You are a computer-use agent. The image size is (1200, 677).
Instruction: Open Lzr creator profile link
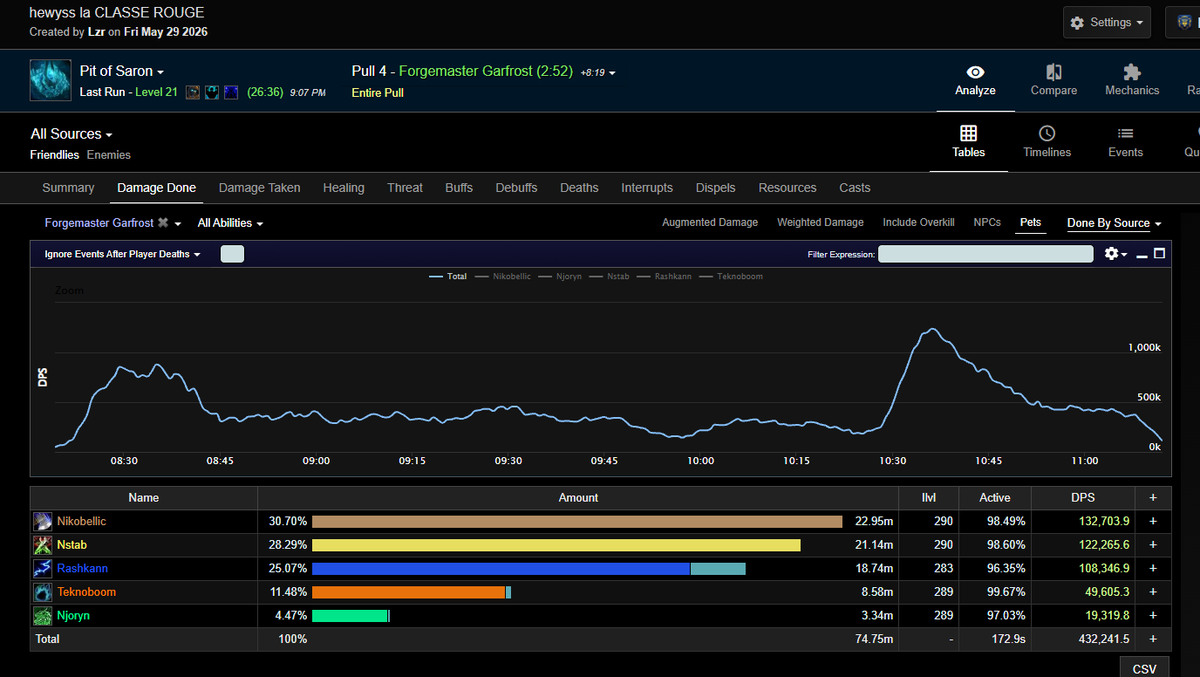(96, 32)
